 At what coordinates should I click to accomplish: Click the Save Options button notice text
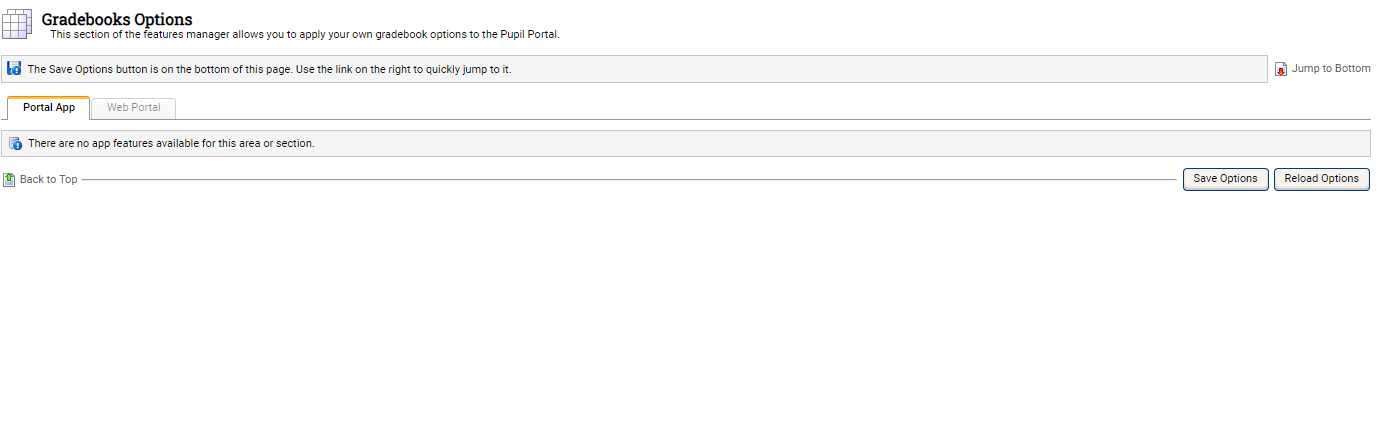pyautogui.click(x=269, y=70)
